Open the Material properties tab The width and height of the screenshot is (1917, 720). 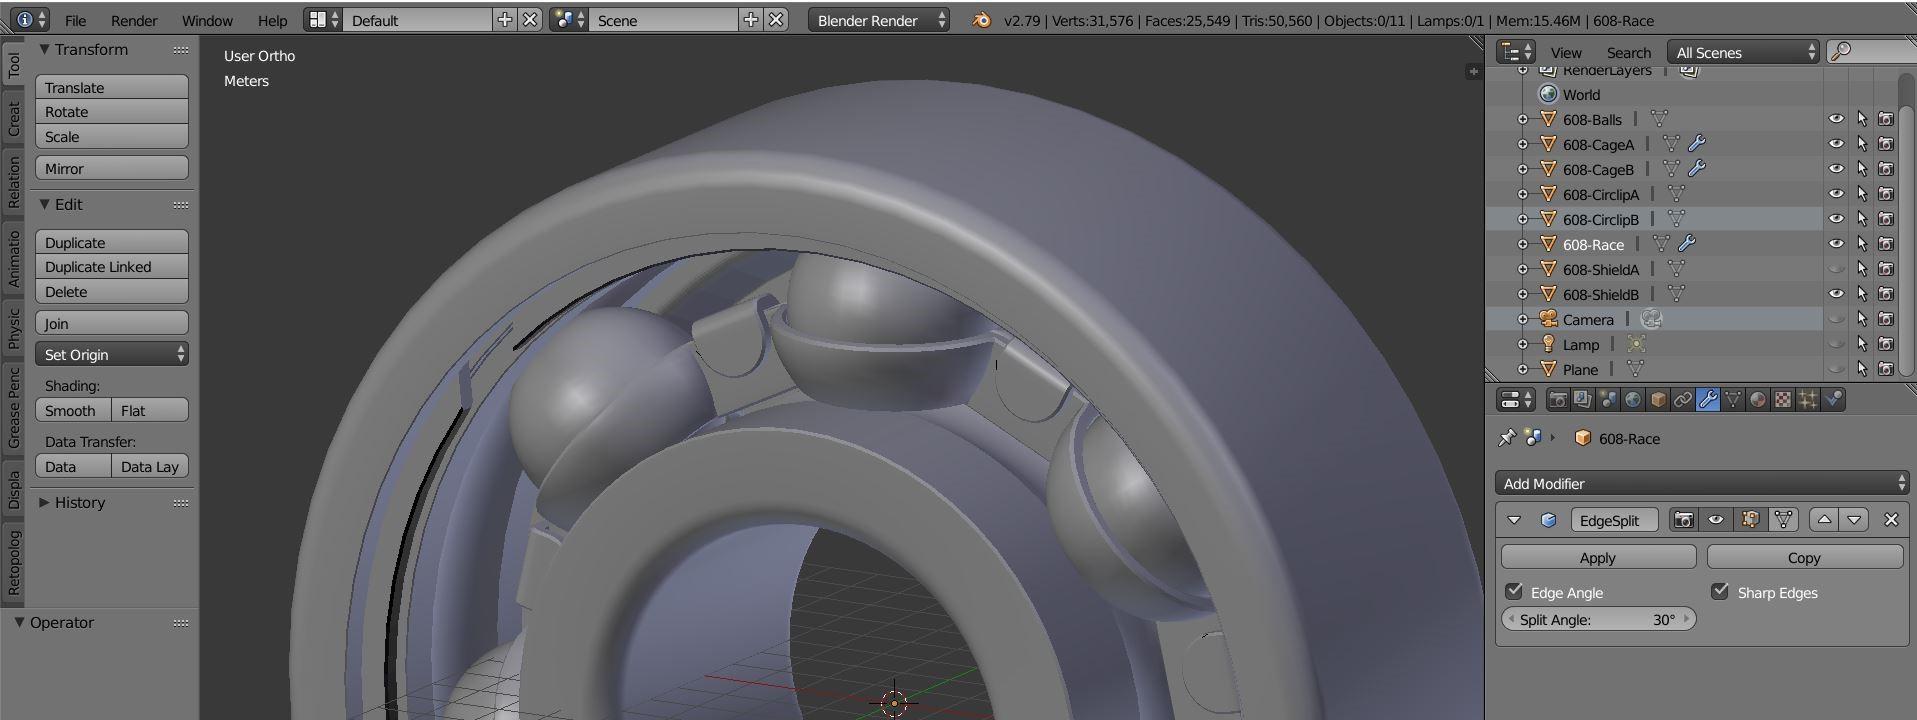[1757, 400]
